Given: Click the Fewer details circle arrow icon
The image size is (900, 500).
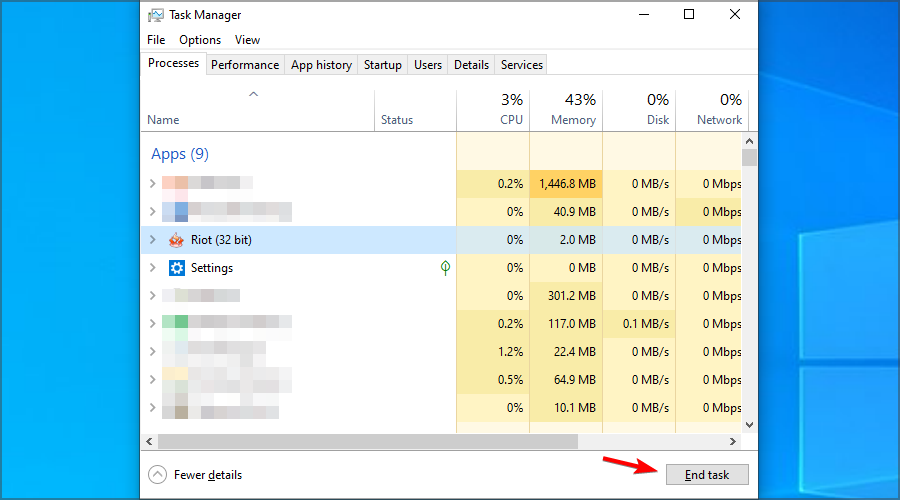Looking at the screenshot, I should (x=157, y=475).
